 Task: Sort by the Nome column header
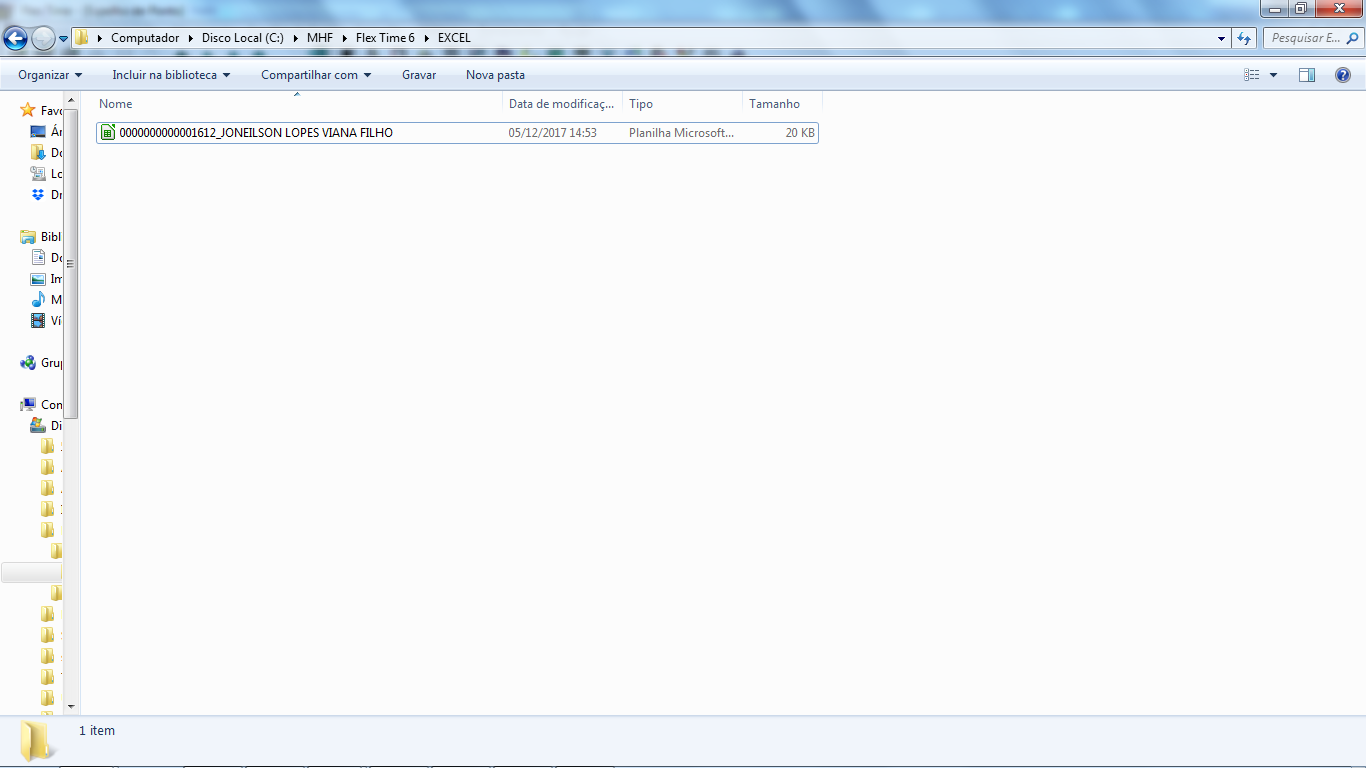[x=298, y=104]
